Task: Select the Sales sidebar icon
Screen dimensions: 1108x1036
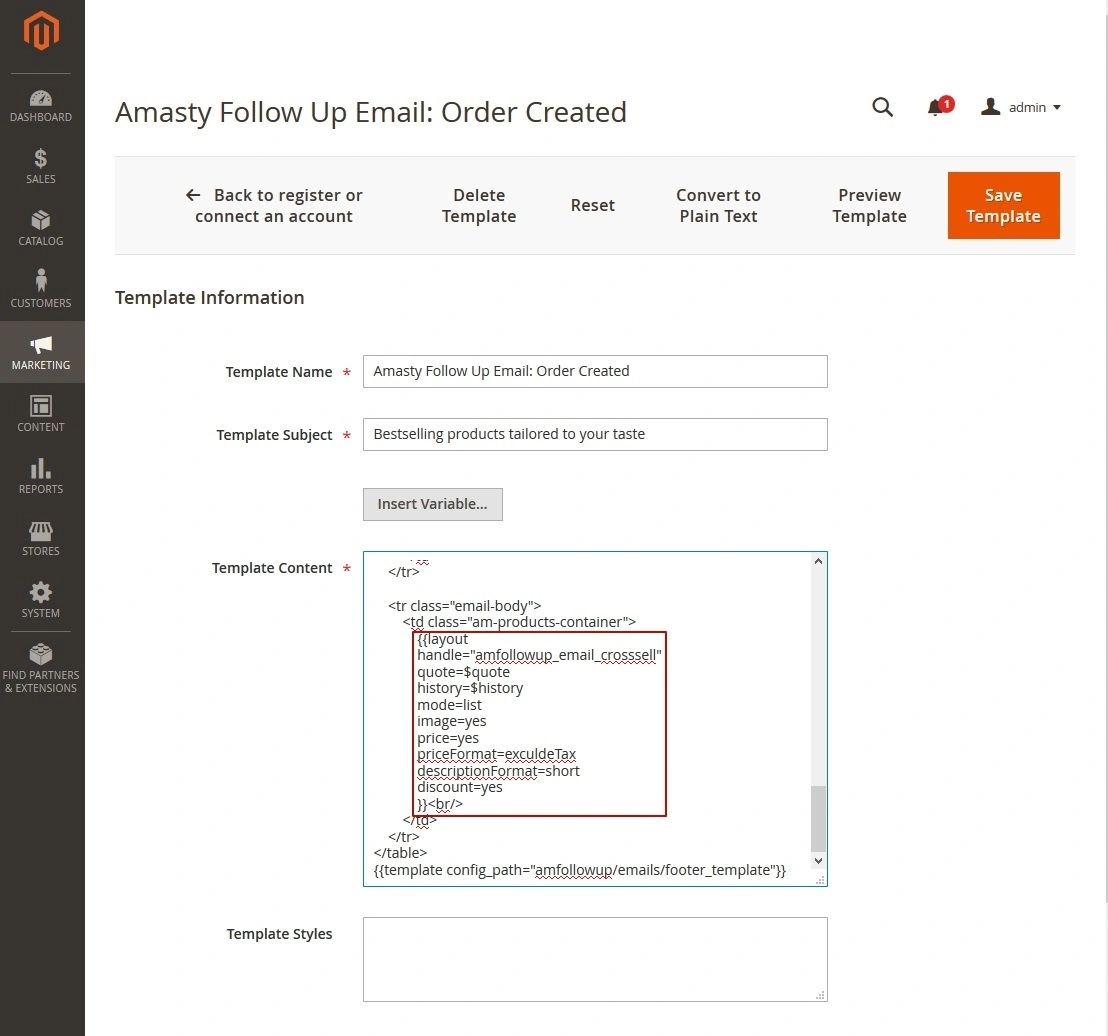Action: point(40,166)
